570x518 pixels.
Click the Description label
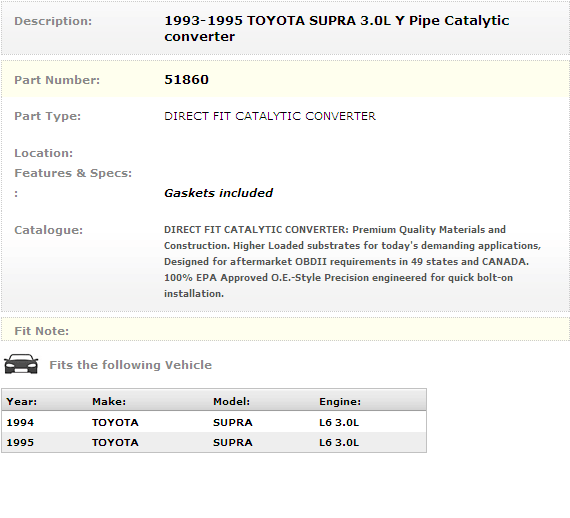[53, 21]
